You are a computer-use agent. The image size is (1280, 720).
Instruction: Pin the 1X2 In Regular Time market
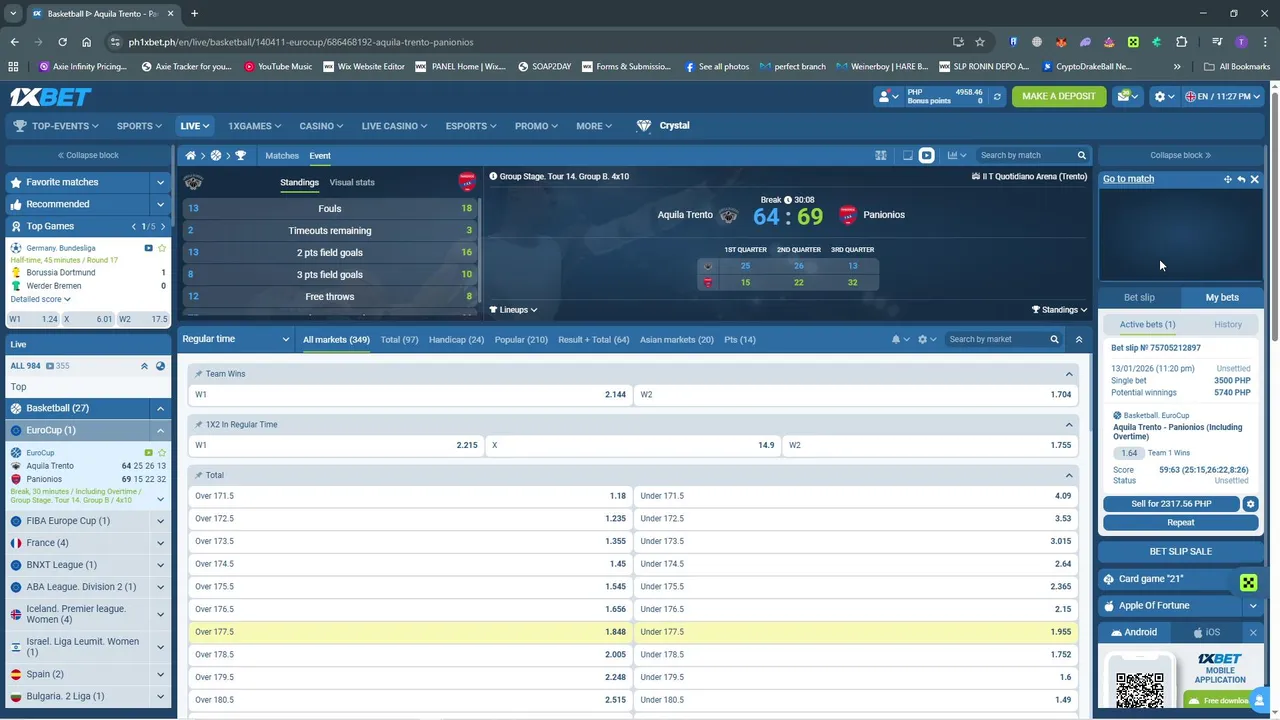point(199,425)
